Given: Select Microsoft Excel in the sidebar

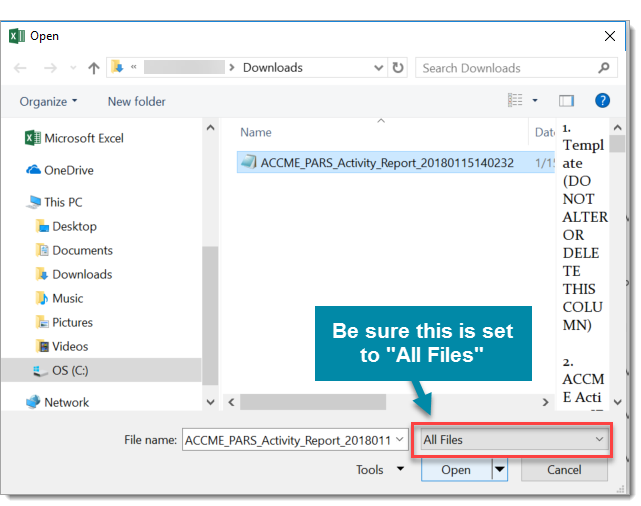Looking at the screenshot, I should point(83,138).
